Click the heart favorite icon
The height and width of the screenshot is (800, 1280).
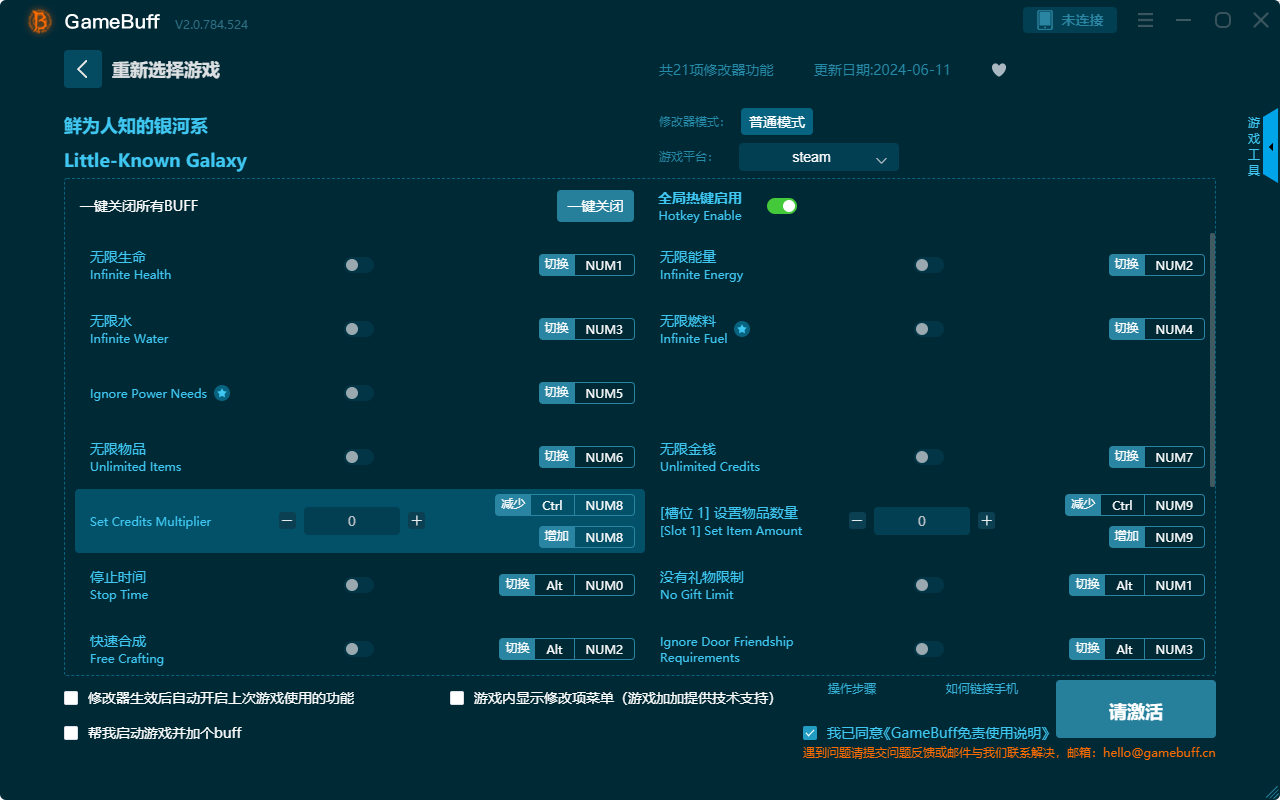pyautogui.click(x=999, y=70)
